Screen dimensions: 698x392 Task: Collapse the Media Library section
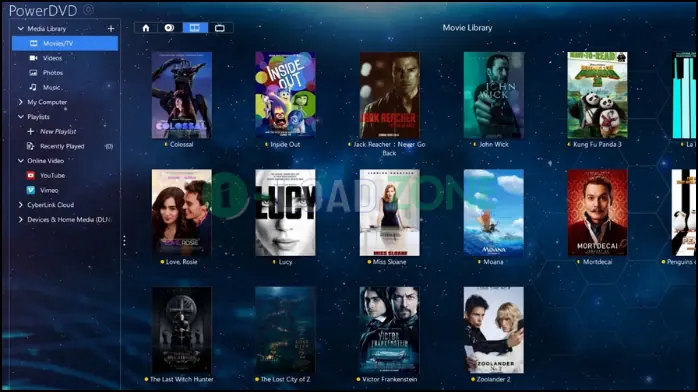pos(20,28)
